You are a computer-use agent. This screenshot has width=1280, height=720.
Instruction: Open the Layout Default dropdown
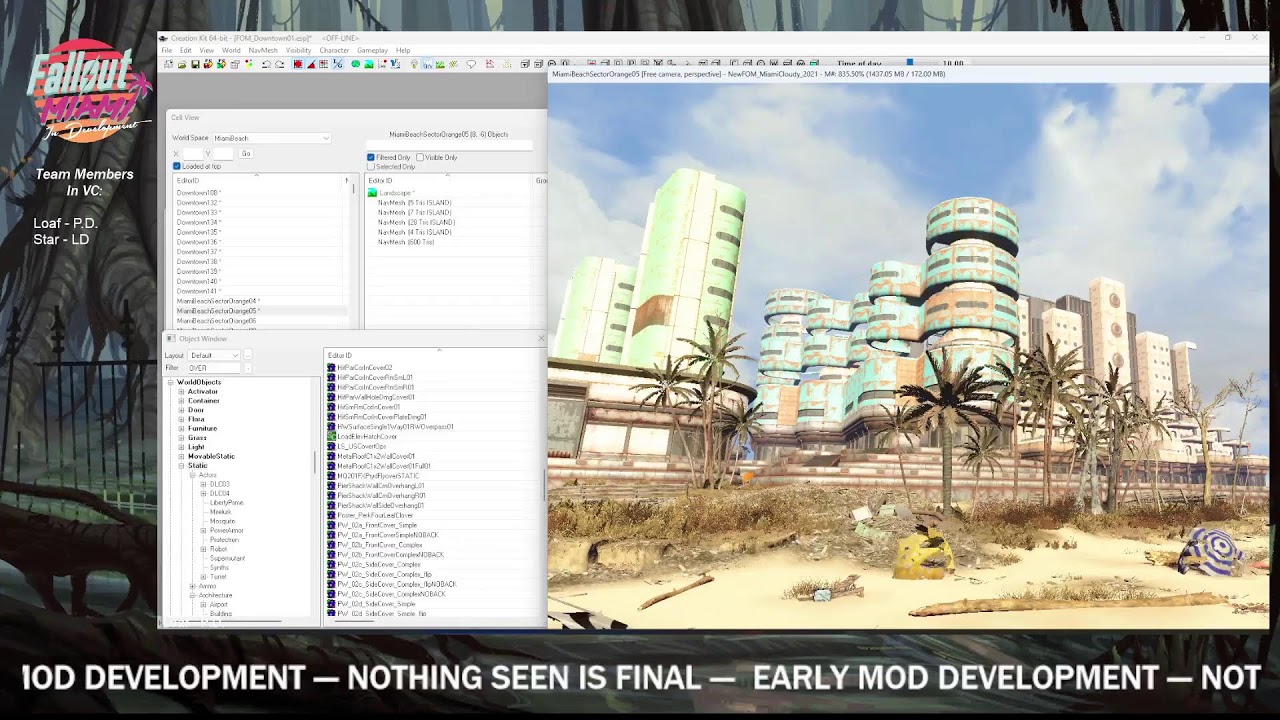pos(215,355)
